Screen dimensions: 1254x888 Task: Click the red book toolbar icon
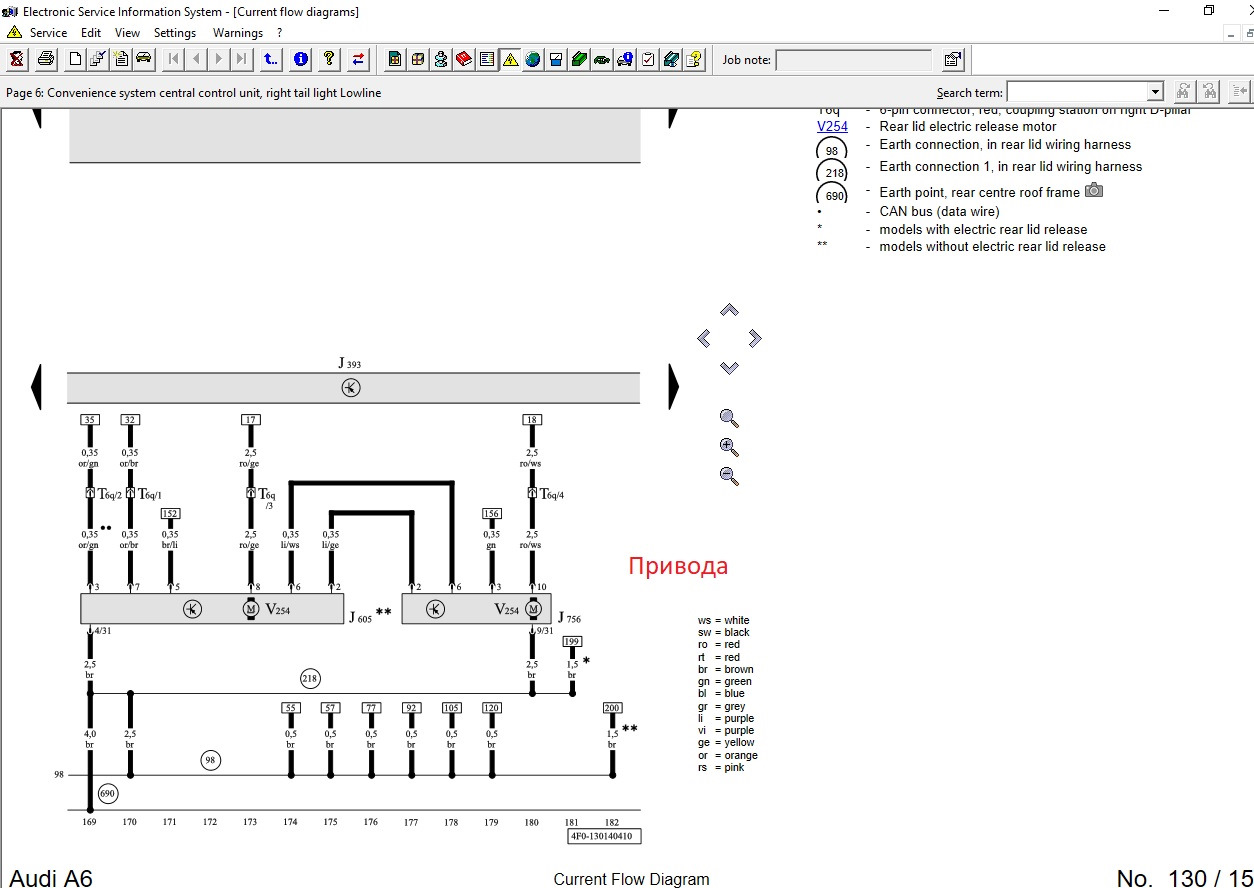coord(464,59)
